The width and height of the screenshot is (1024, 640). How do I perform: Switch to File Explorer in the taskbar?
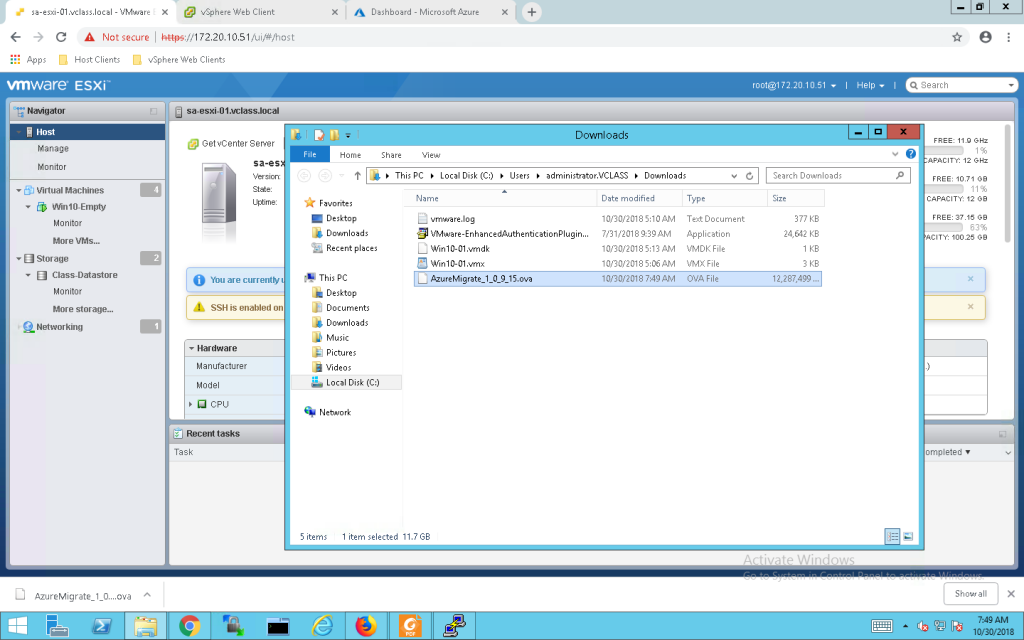click(146, 626)
